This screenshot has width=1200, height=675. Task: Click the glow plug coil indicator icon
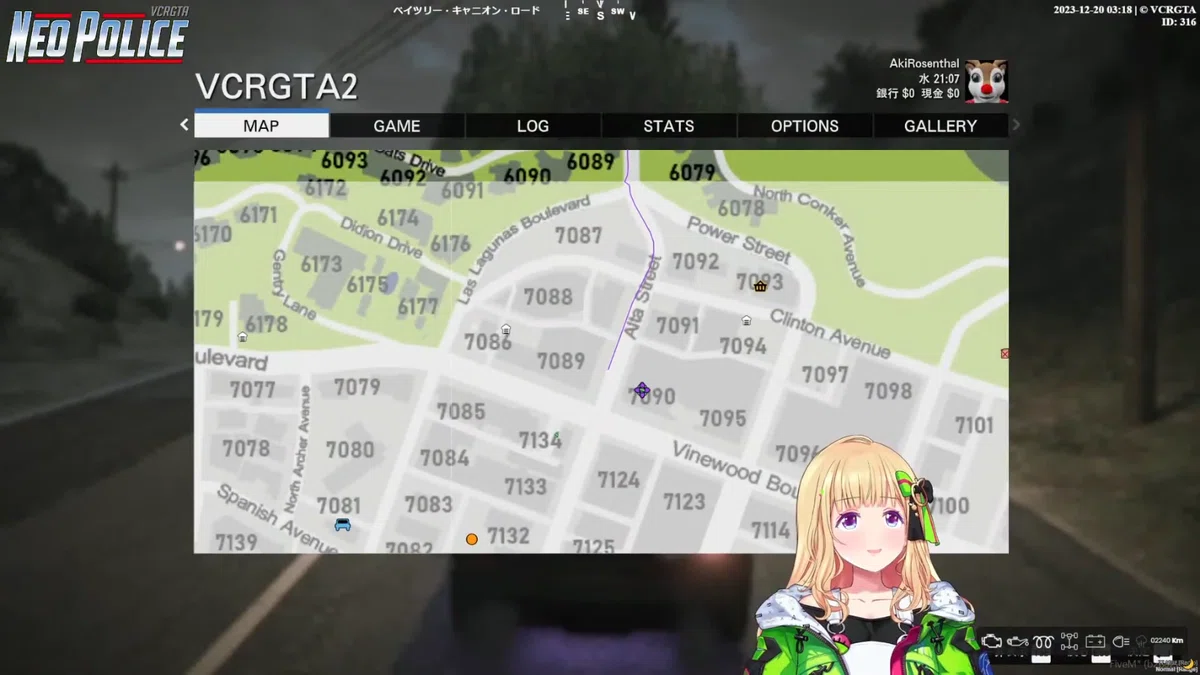coord(1043,641)
